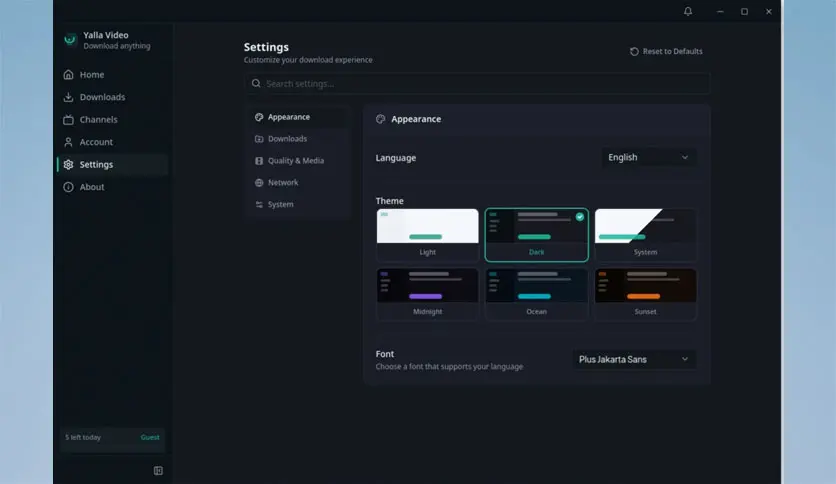This screenshot has width=836, height=484.
Task: Click the green checkmark on Dark theme
Action: coord(580,217)
